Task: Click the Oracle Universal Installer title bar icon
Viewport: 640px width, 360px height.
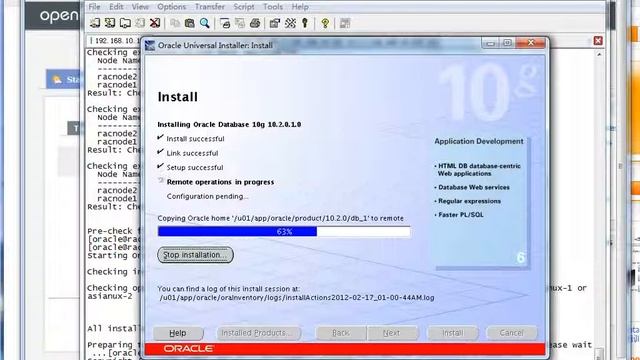Action: pos(150,45)
